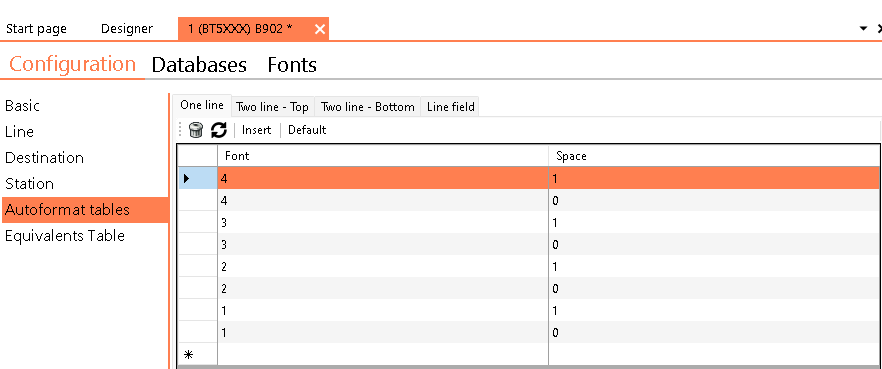Close the 1 (BT5XXX) B902 tab

click(x=320, y=29)
